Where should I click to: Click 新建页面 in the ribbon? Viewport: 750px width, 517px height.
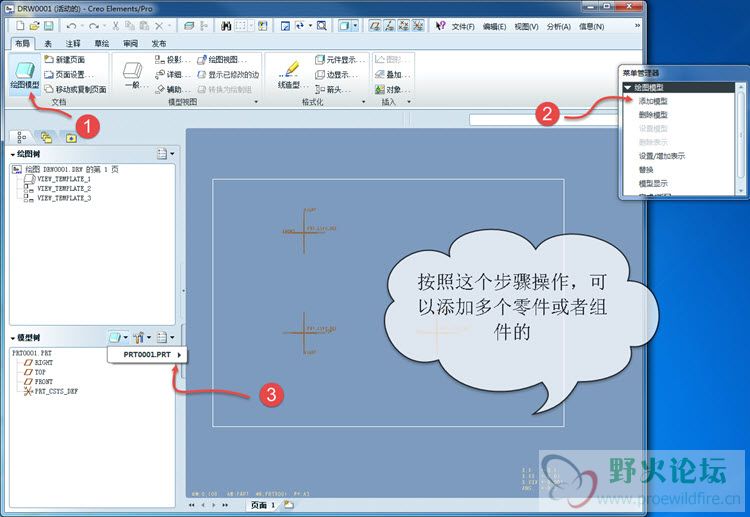tap(65, 60)
